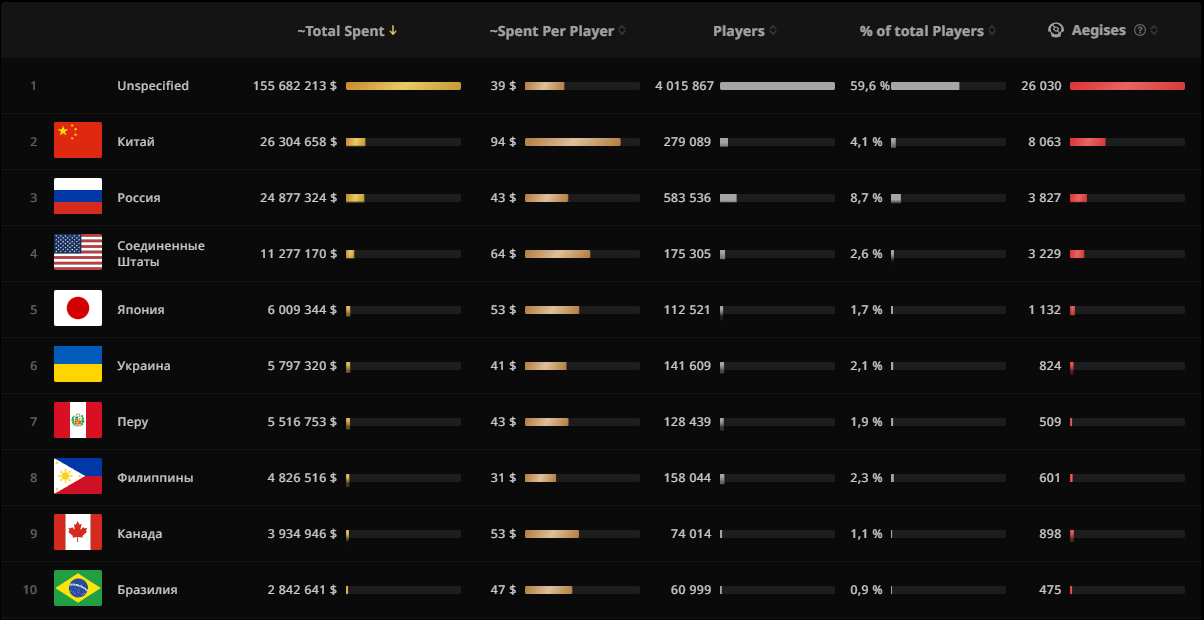Toggle sort arrows next to Spent Per Player
This screenshot has height=620, width=1204.
pyautogui.click(x=622, y=31)
